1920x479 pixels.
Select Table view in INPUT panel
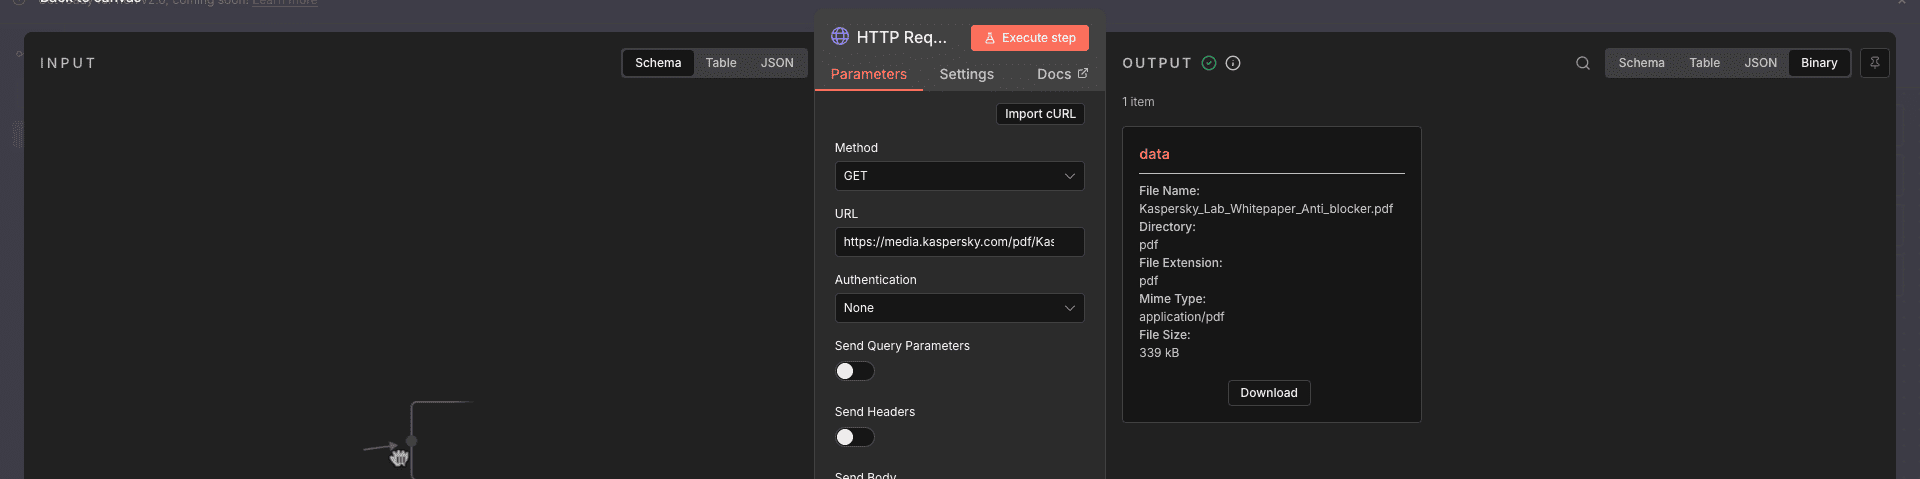tap(721, 63)
